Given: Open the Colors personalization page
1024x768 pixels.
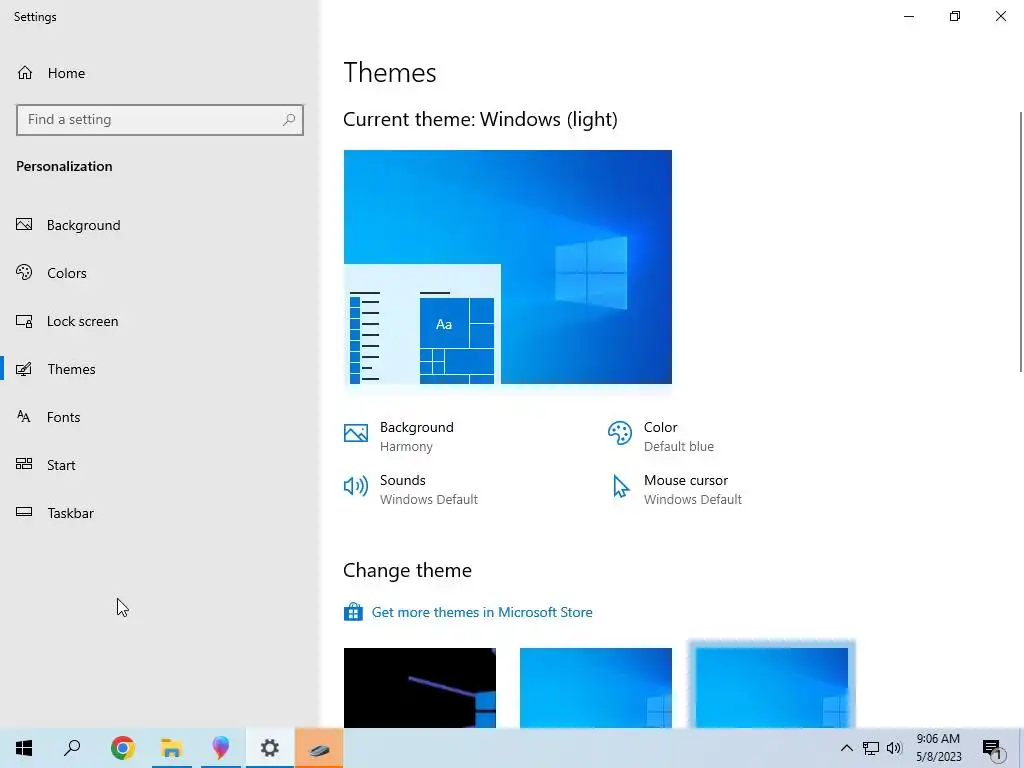Looking at the screenshot, I should (x=67, y=273).
